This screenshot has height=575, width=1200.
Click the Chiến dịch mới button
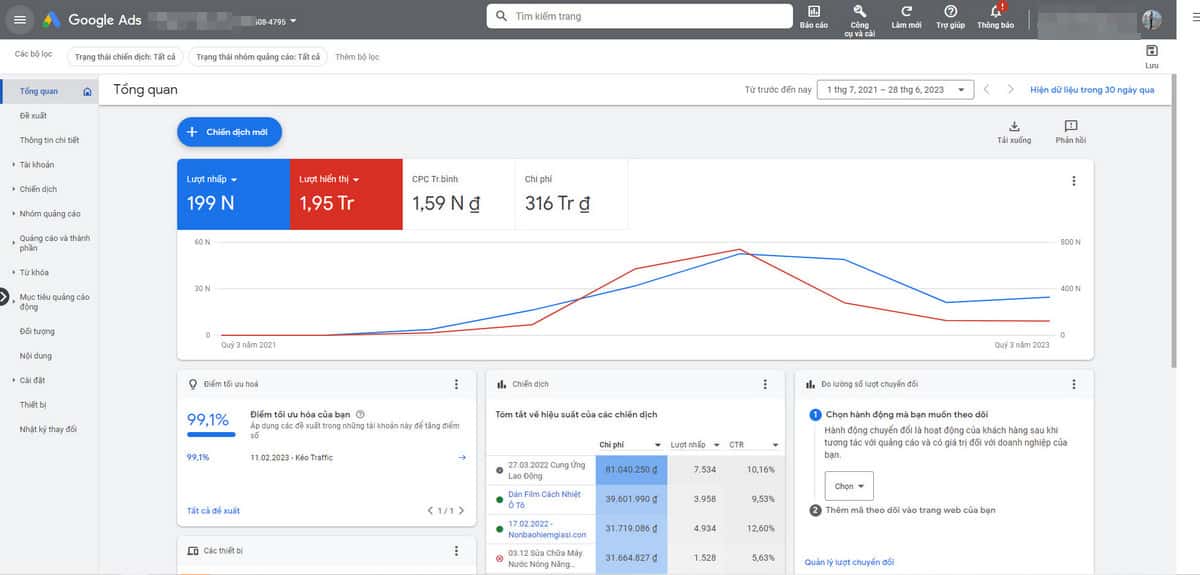229,132
